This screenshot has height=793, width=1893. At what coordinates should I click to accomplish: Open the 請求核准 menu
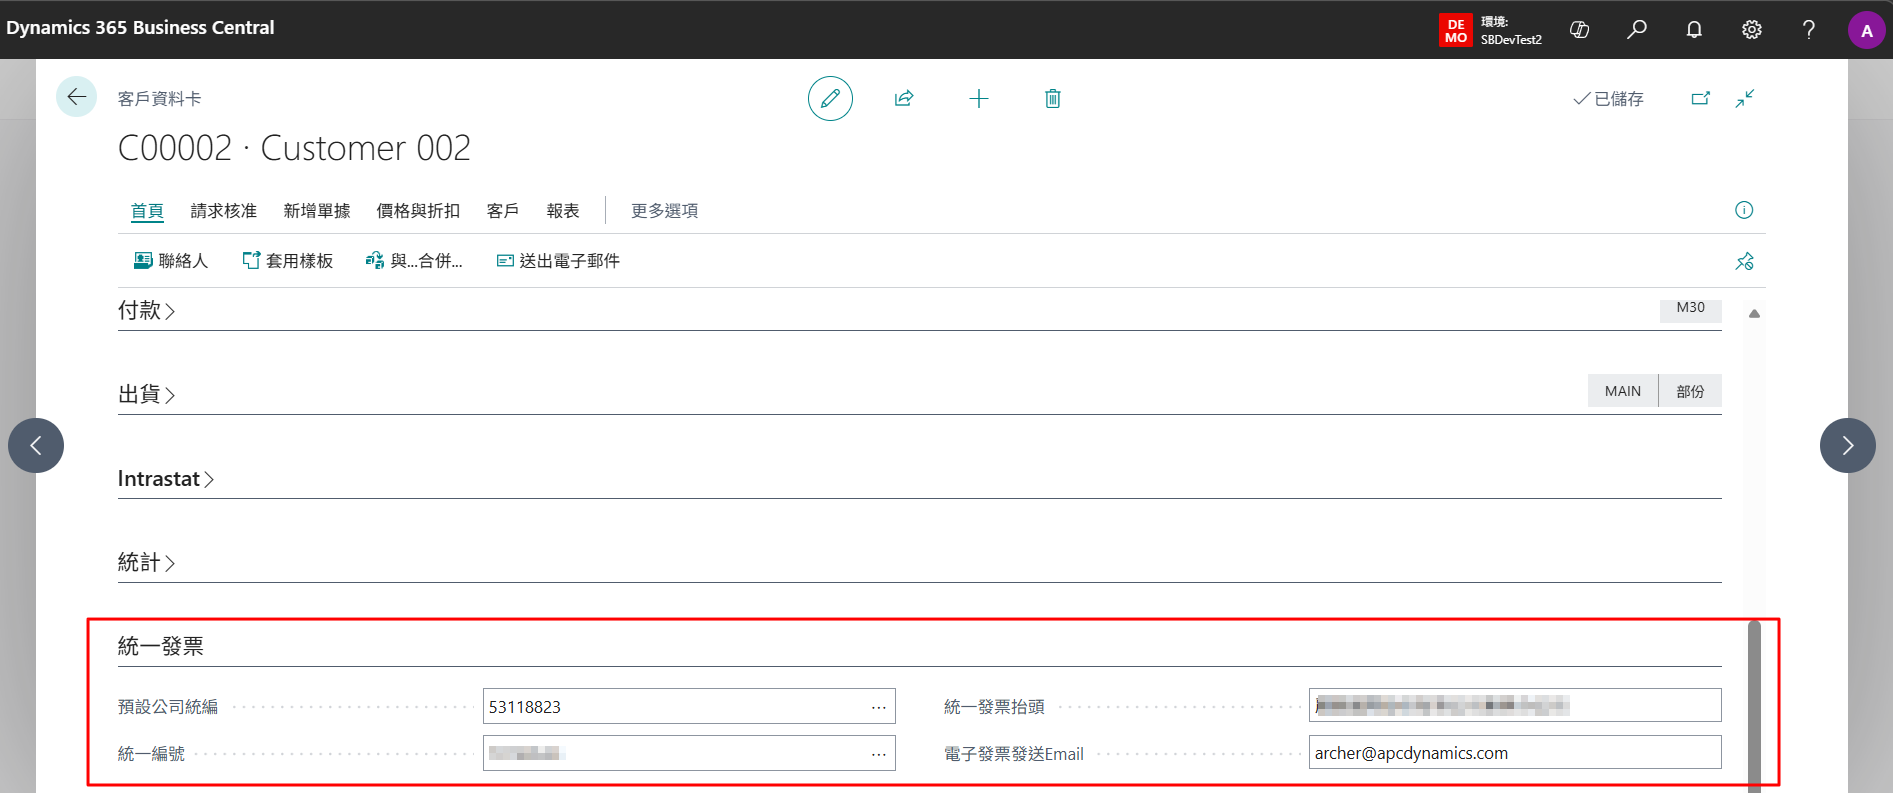[x=224, y=211]
